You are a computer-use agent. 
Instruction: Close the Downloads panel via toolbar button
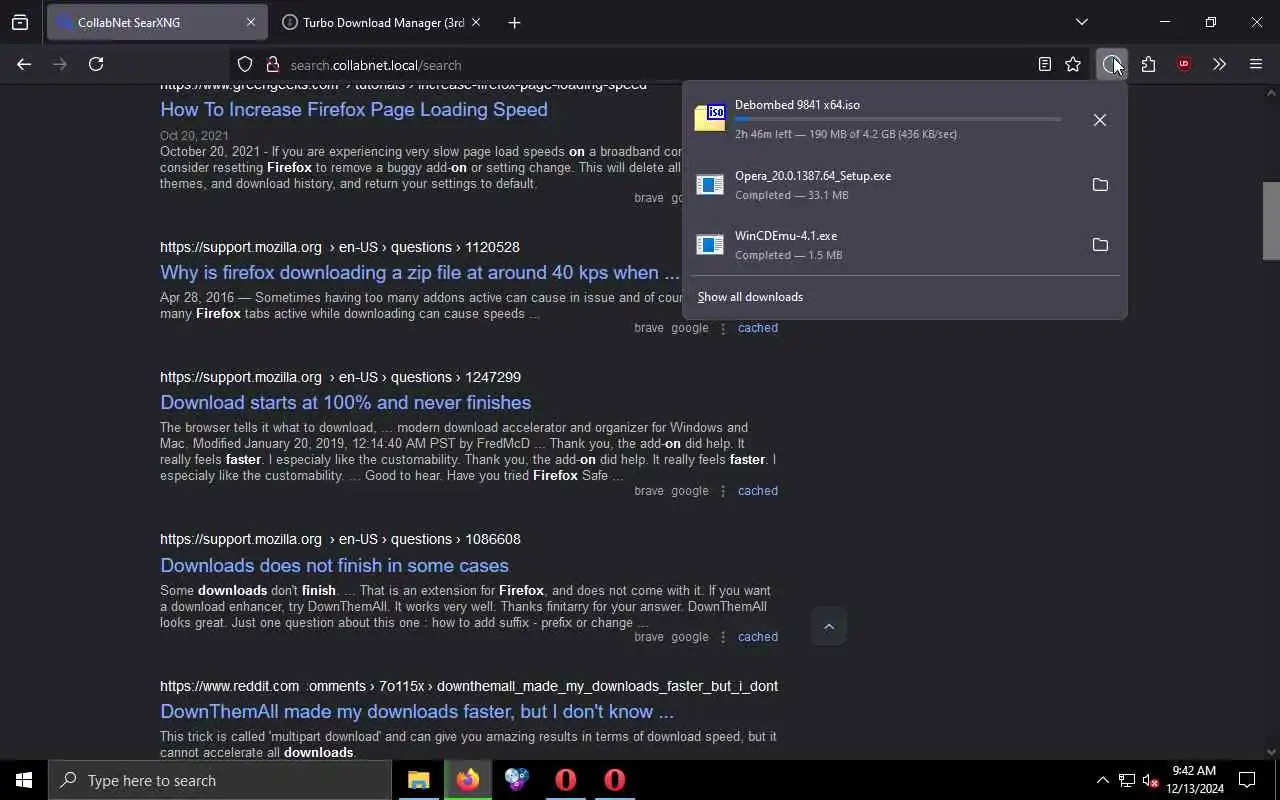click(1111, 64)
